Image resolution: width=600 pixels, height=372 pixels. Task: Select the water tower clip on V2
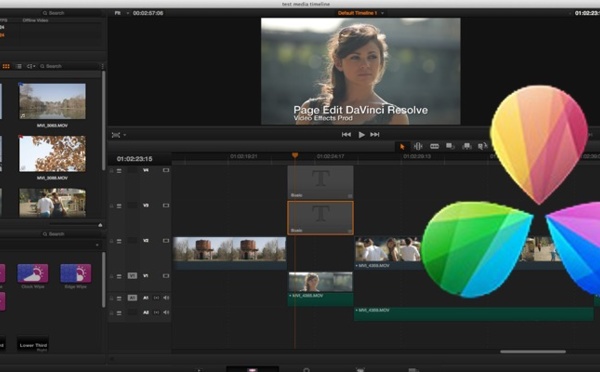click(x=229, y=253)
